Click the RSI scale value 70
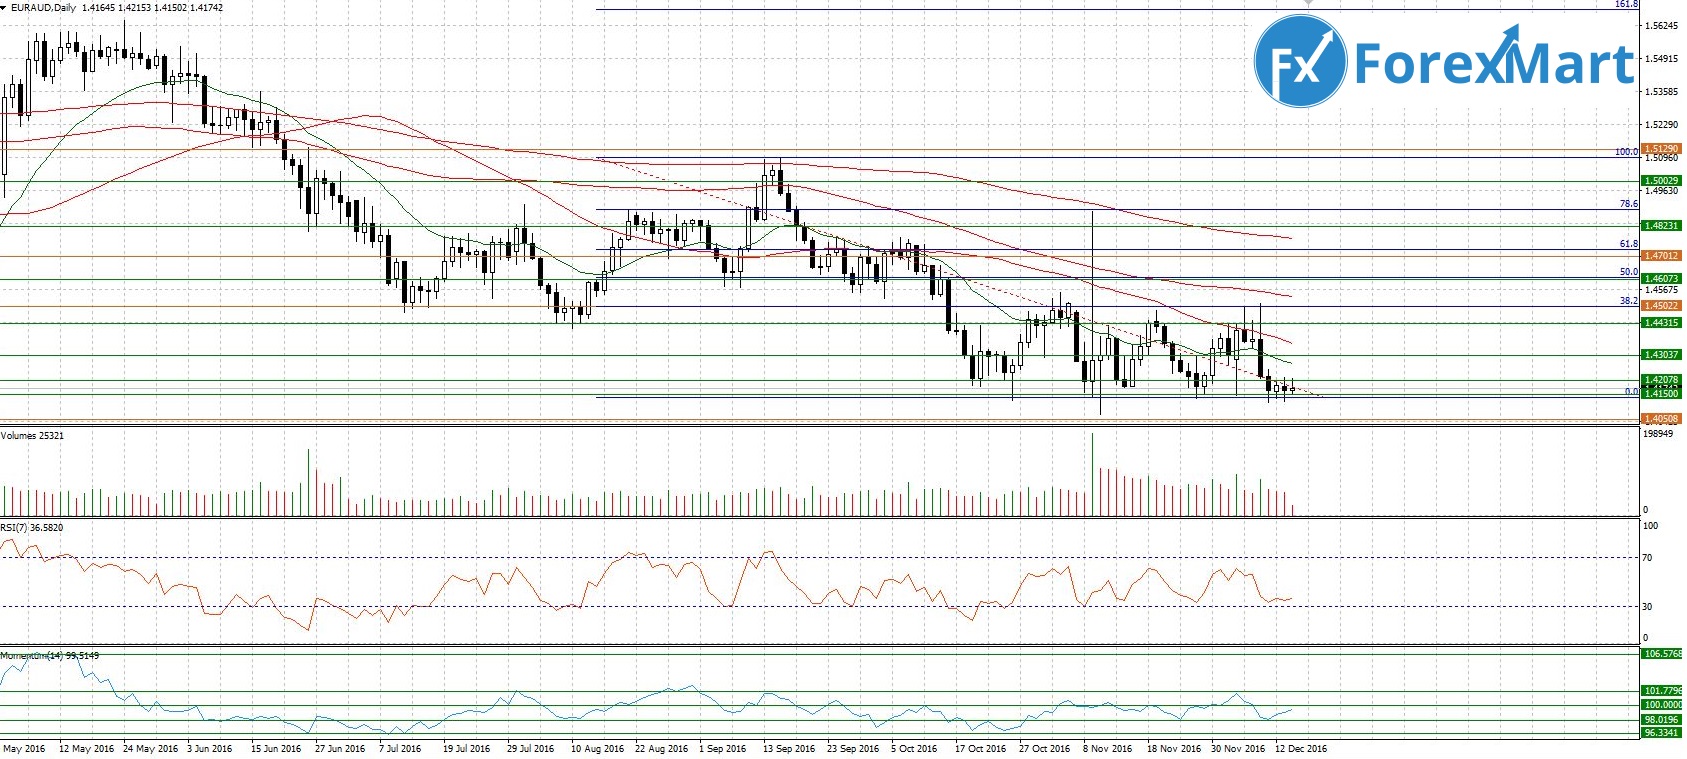This screenshot has height=759, width=1687. (x=1648, y=558)
